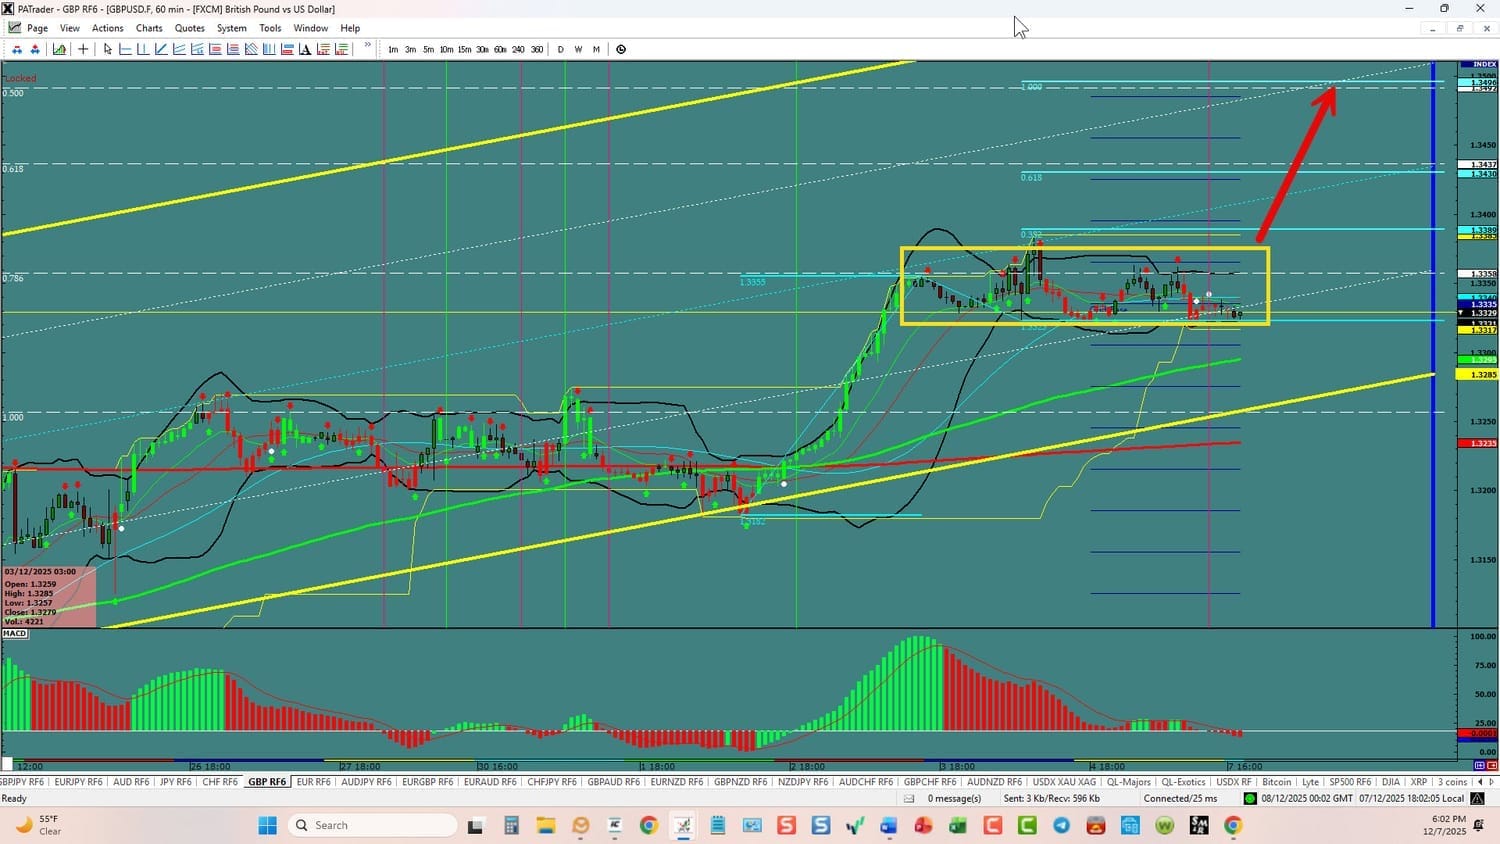Switch to the daily D timeframe
The image size is (1500, 844).
(x=560, y=49)
